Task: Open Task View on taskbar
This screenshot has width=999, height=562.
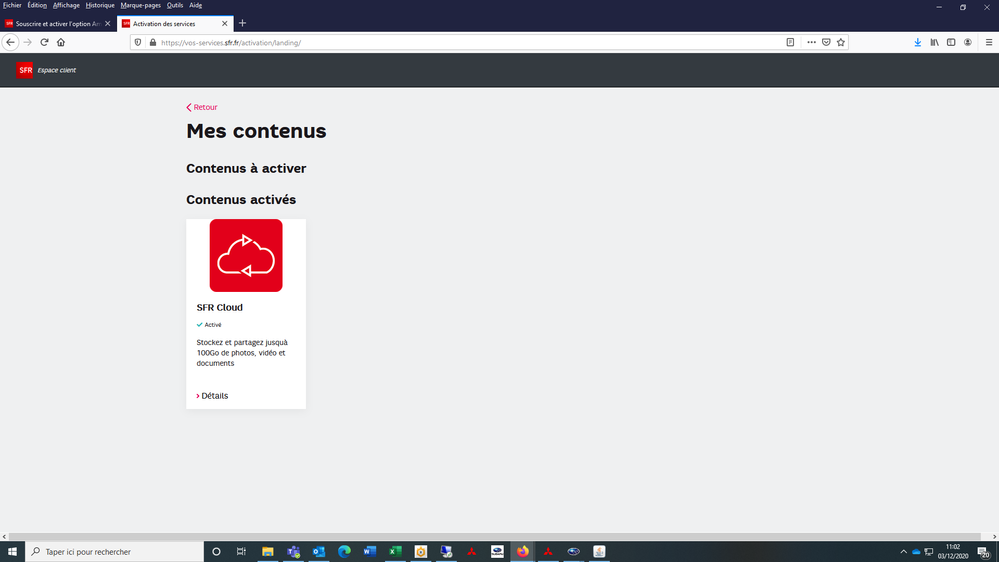Action: point(241,551)
